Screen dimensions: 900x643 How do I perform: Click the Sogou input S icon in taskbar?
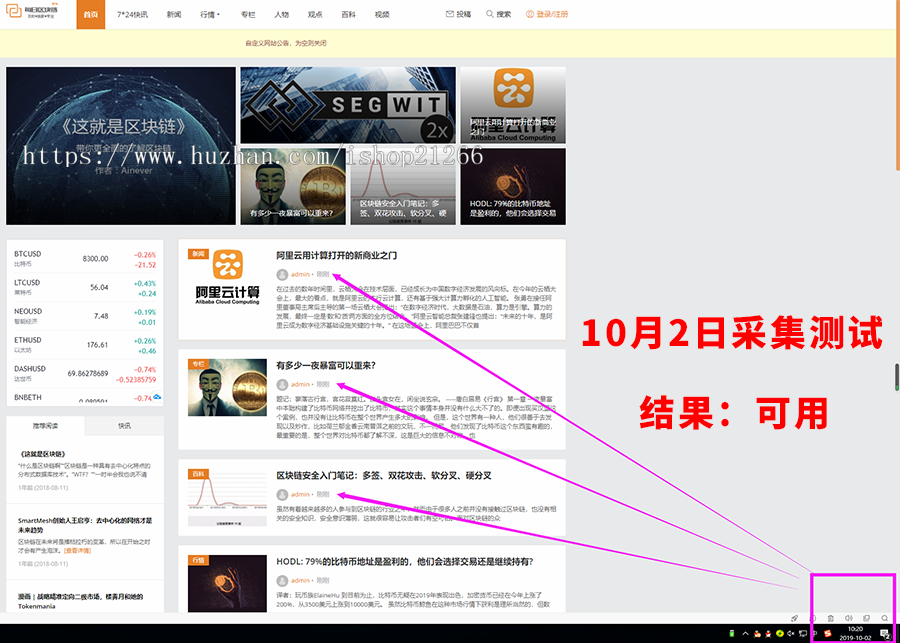[828, 633]
